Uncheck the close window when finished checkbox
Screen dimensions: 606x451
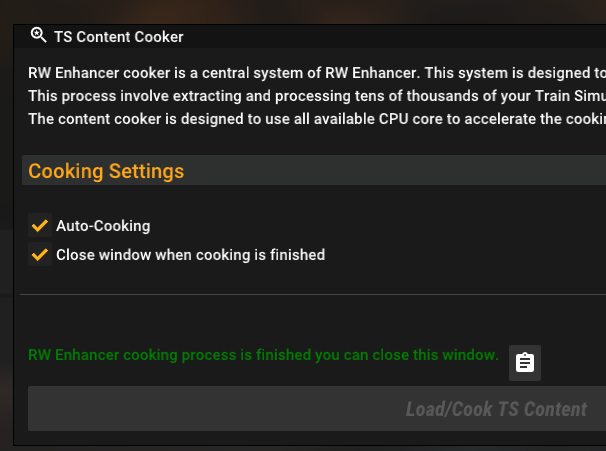[40, 255]
